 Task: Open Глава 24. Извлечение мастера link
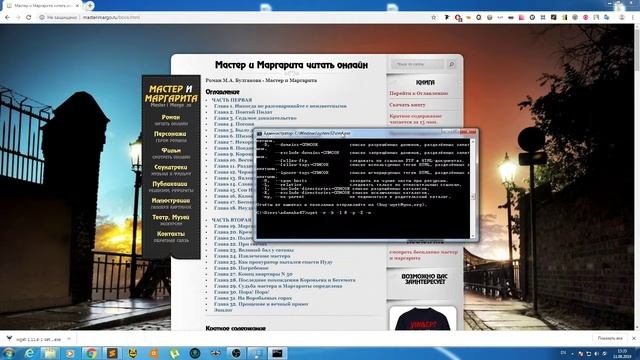pos(252,256)
